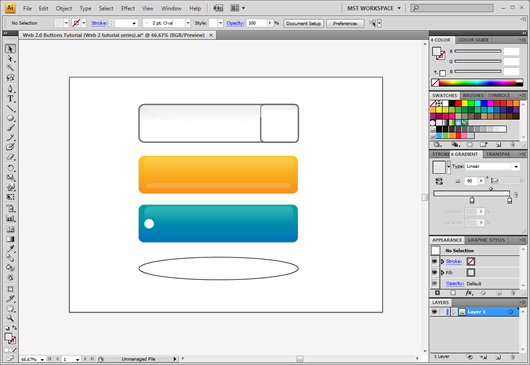Click the Go to Bridge icon
Screen dimensions: 530x365
(218, 8)
